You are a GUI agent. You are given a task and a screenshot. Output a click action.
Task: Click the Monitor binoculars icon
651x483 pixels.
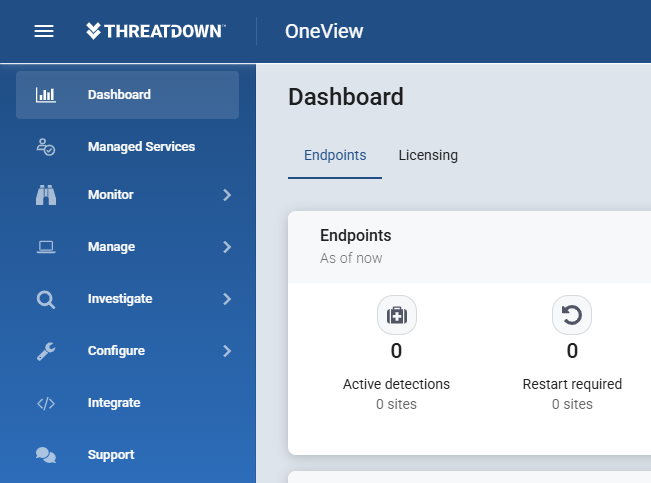tap(46, 195)
